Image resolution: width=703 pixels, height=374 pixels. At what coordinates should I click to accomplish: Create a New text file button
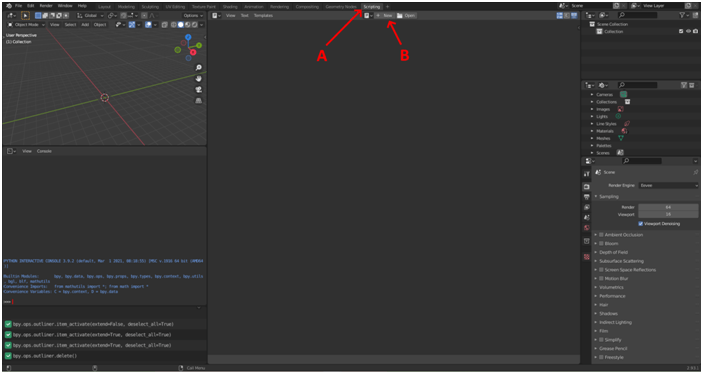click(x=384, y=16)
